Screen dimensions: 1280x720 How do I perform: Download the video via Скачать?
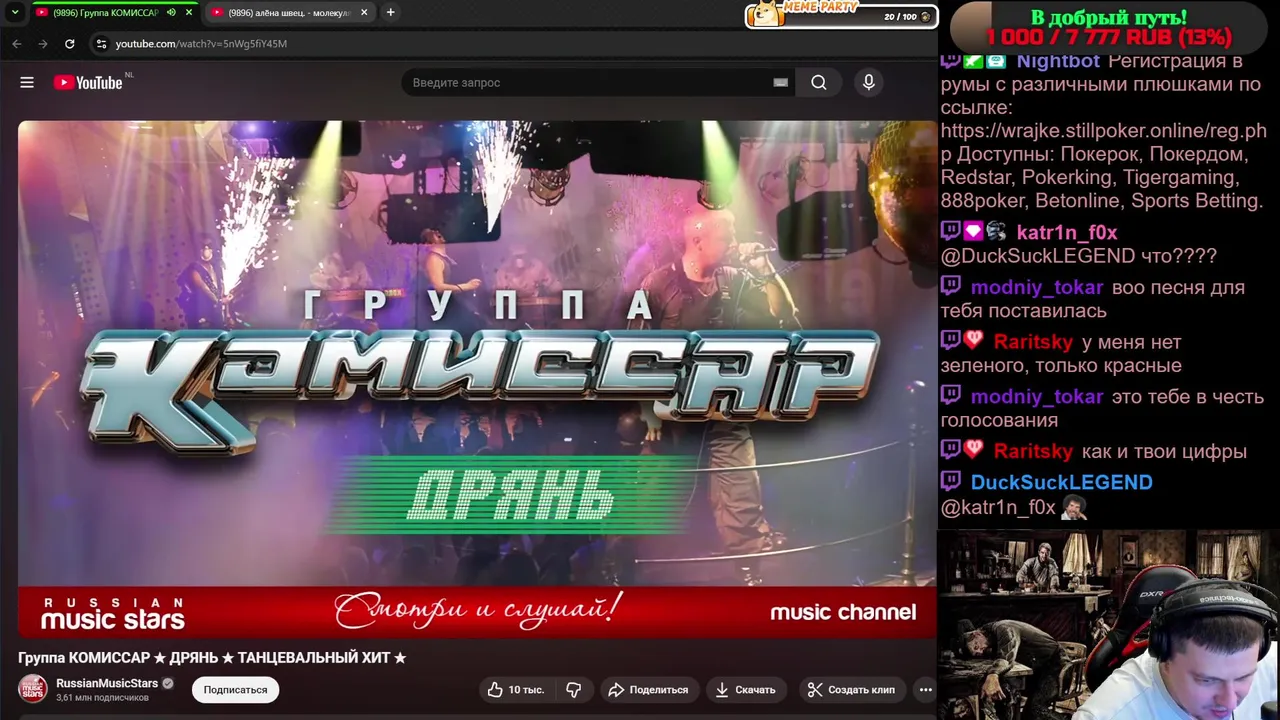click(745, 690)
